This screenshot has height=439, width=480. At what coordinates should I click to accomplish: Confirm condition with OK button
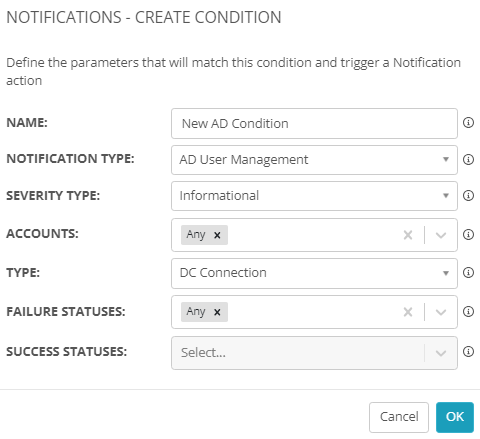(x=455, y=417)
